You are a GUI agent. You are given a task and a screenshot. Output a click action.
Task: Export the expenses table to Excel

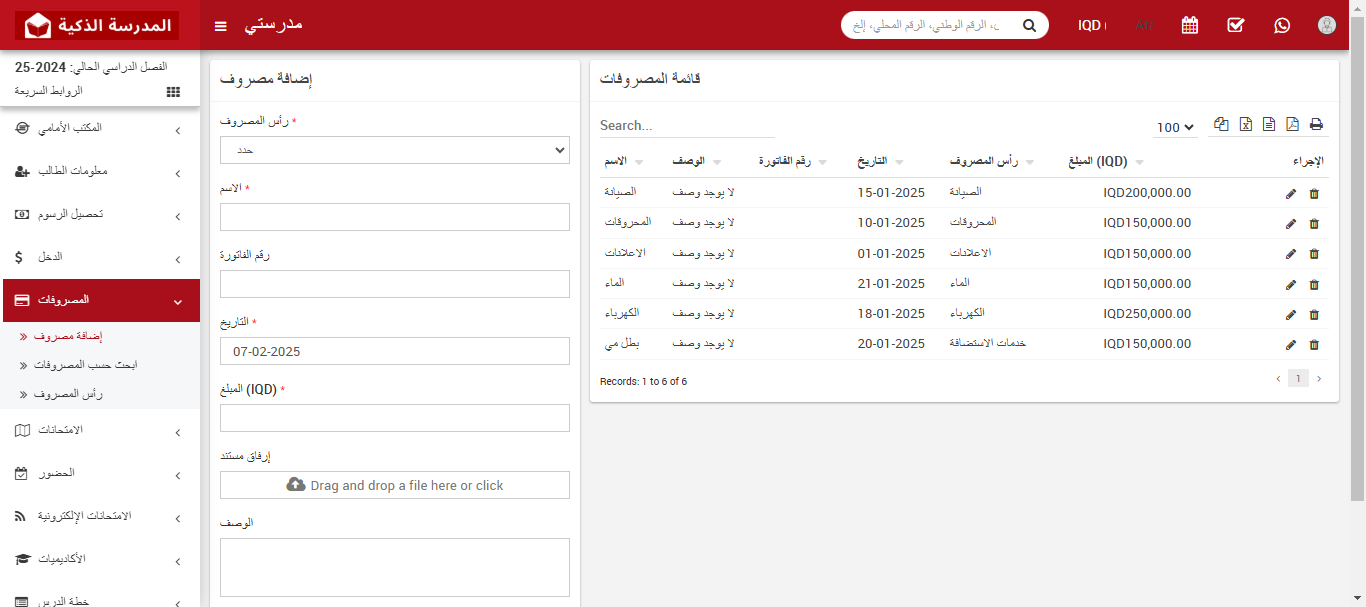click(x=1245, y=123)
